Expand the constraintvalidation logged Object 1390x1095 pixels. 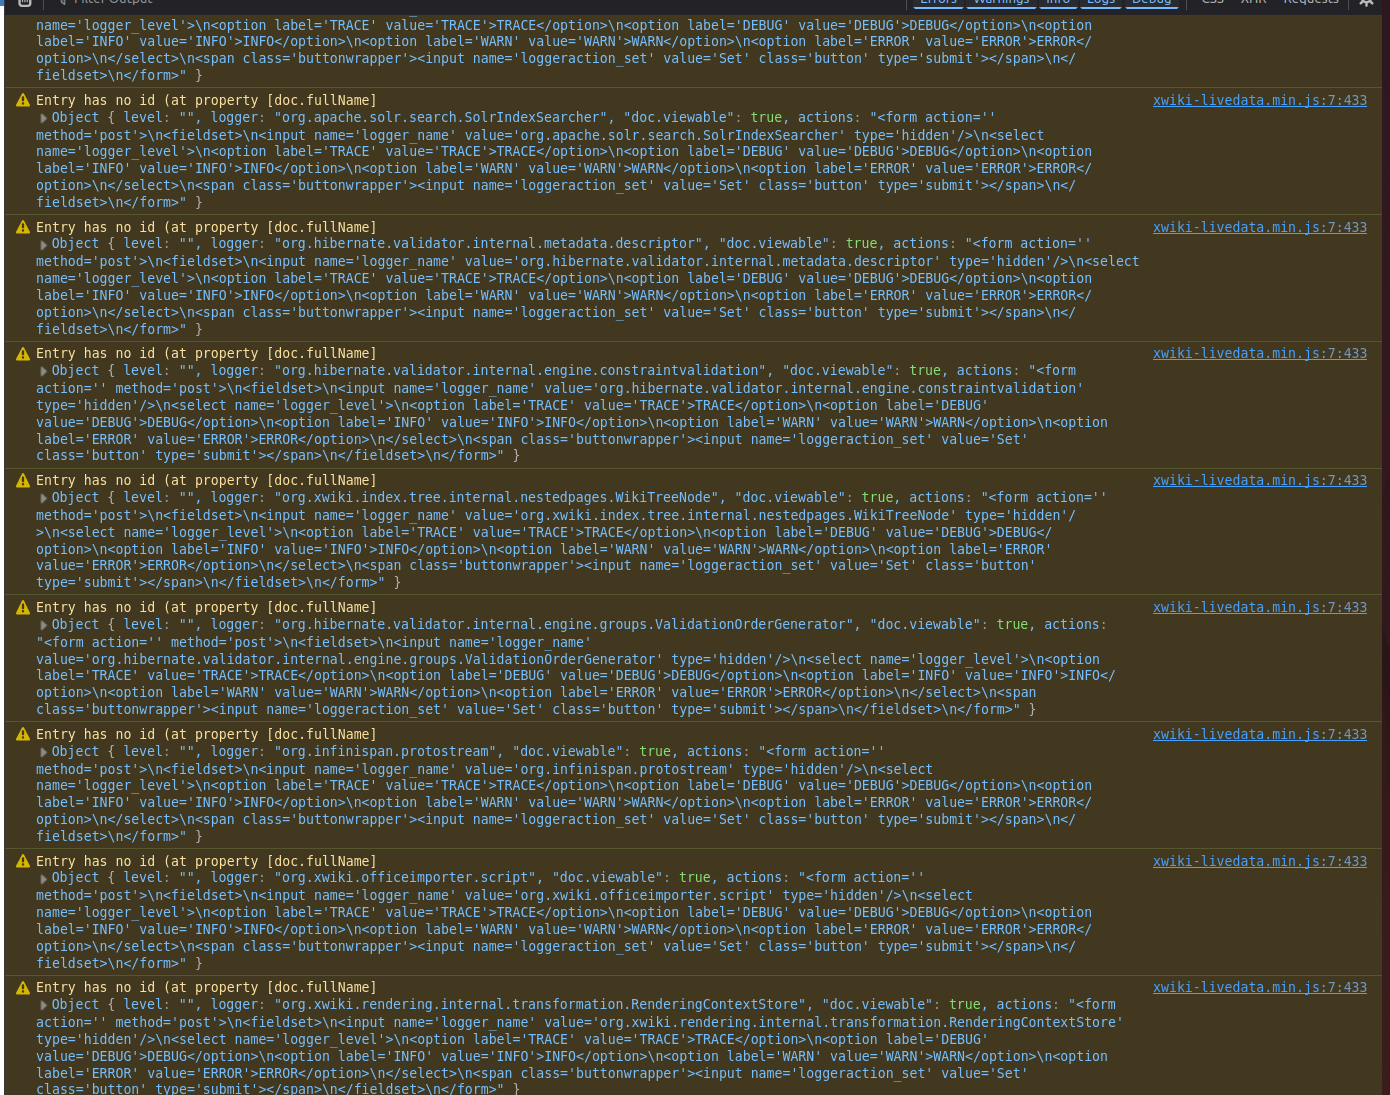[x=43, y=371]
